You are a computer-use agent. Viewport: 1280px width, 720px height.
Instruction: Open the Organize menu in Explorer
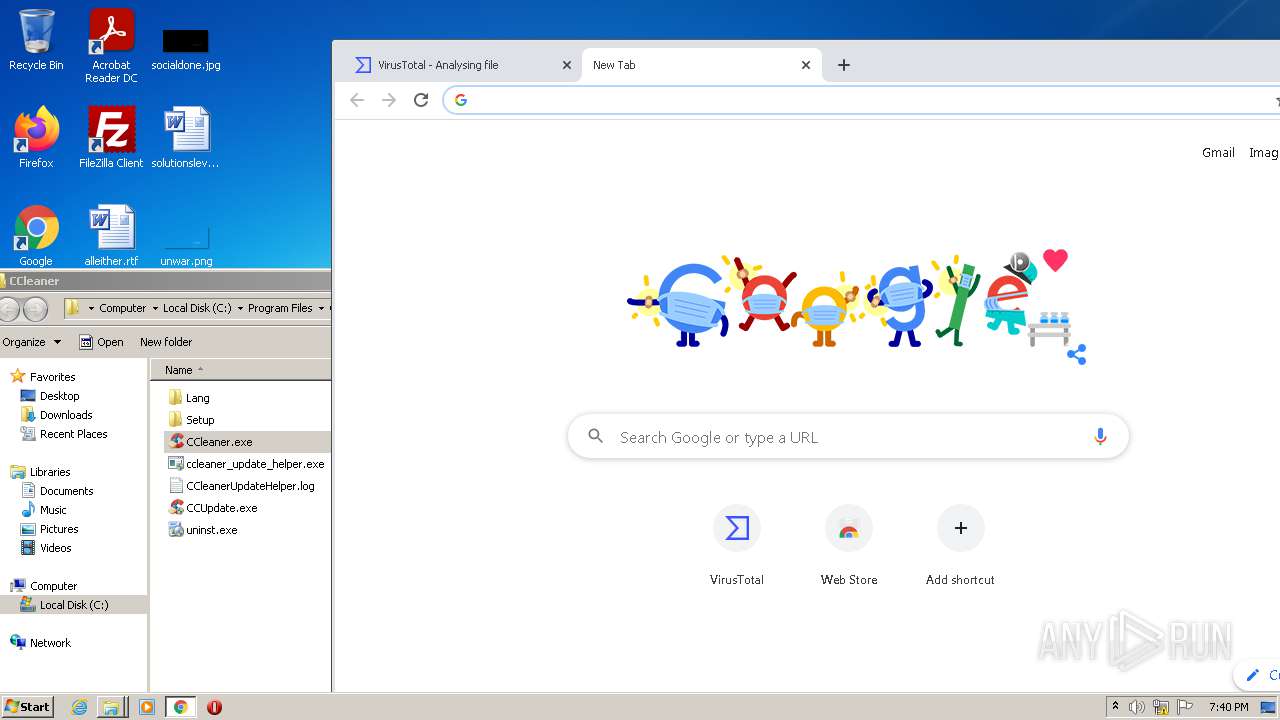(32, 342)
